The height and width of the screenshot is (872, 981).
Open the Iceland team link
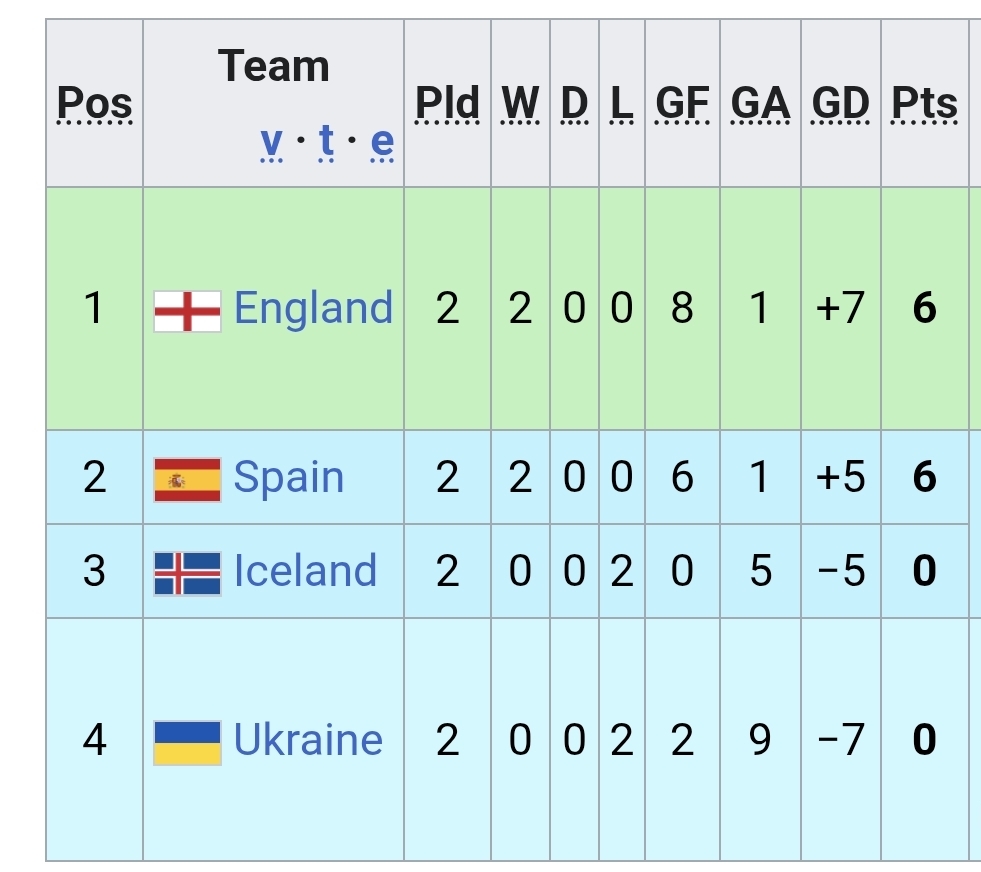pos(305,571)
